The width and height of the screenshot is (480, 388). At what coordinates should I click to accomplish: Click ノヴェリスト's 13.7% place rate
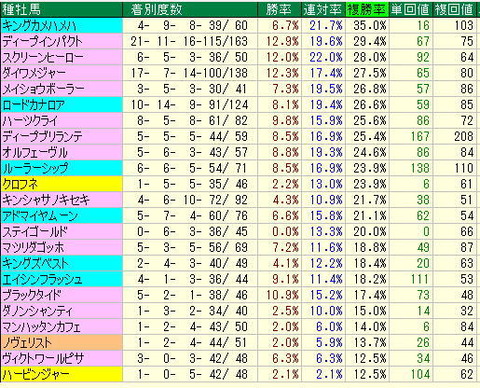coord(370,343)
